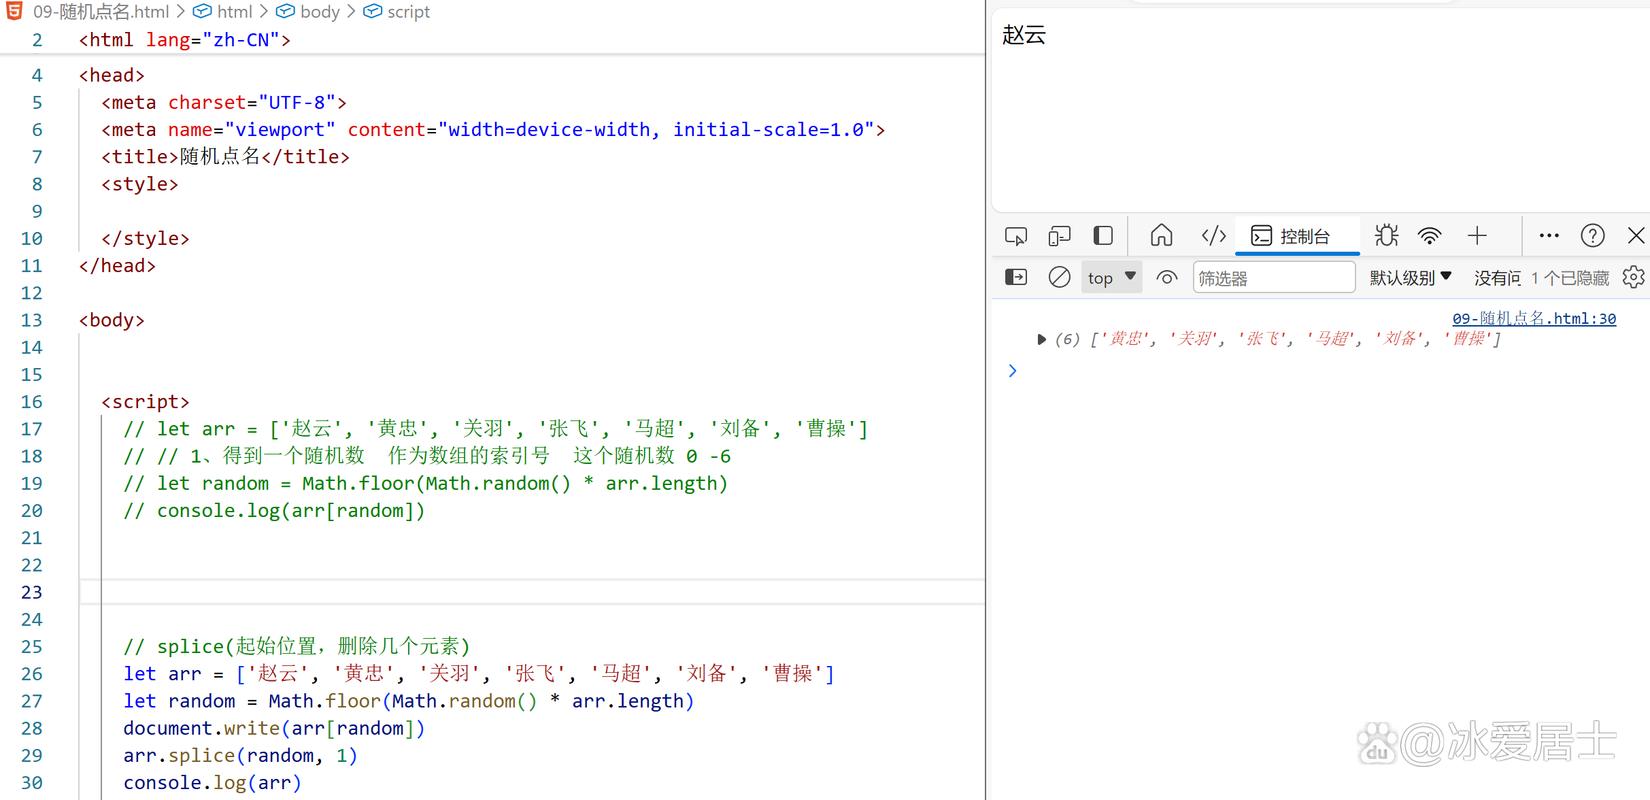Click the document.write(arr[random]) code line
1650x800 pixels.
pyautogui.click(x=274, y=729)
